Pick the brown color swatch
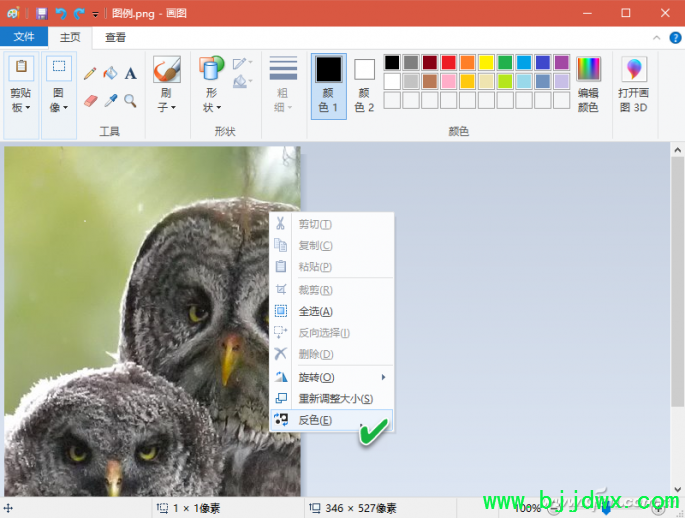Viewport: 685px width, 518px height. [430, 81]
